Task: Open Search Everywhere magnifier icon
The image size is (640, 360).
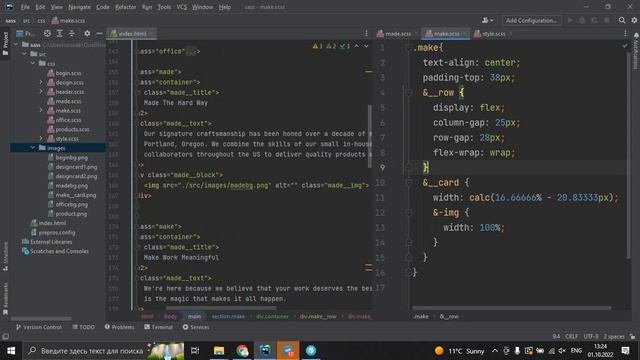Action: [622, 20]
